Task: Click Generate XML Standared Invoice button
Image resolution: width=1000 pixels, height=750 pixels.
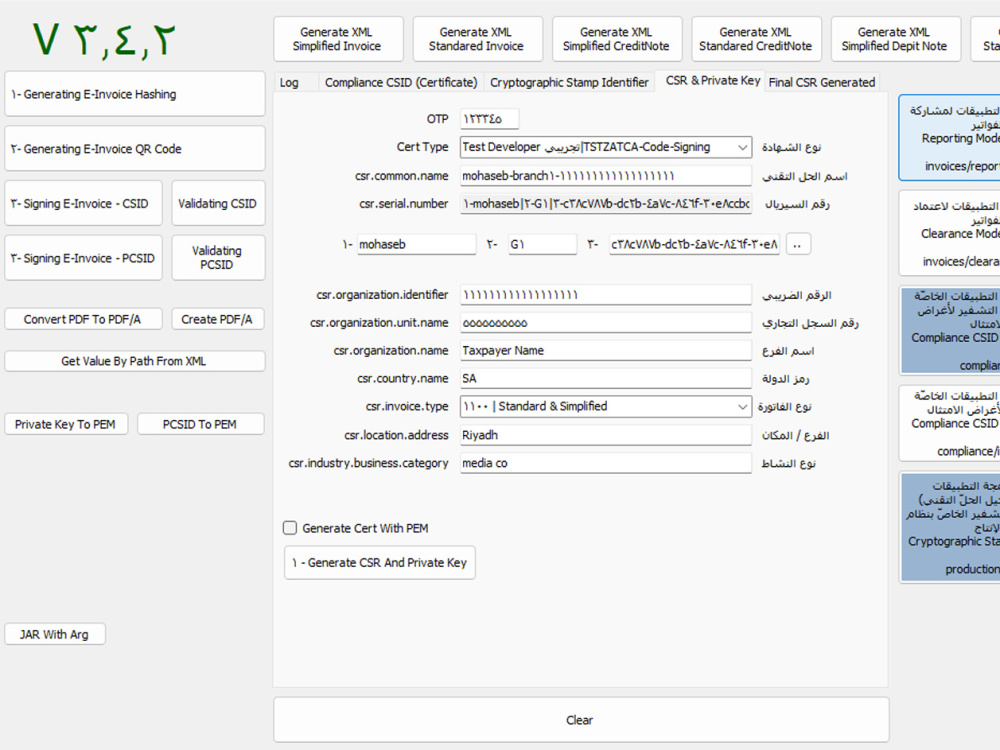Action: click(478, 39)
